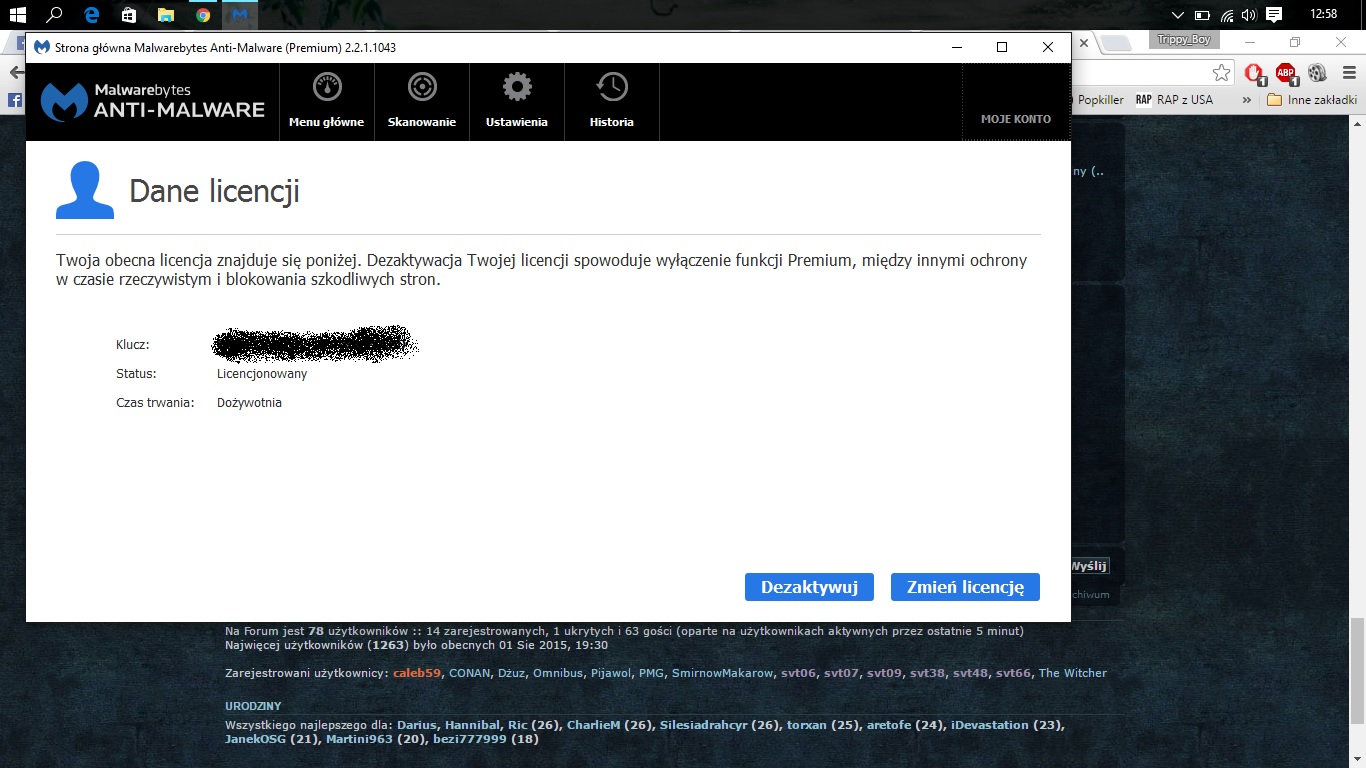Open File Explorer from taskbar
The image size is (1366, 768).
click(166, 15)
